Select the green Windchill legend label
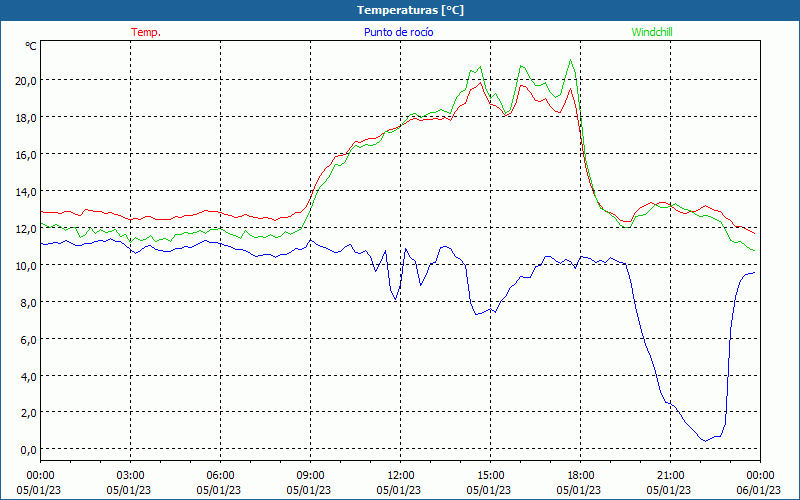The width and height of the screenshot is (800, 500). tap(652, 32)
